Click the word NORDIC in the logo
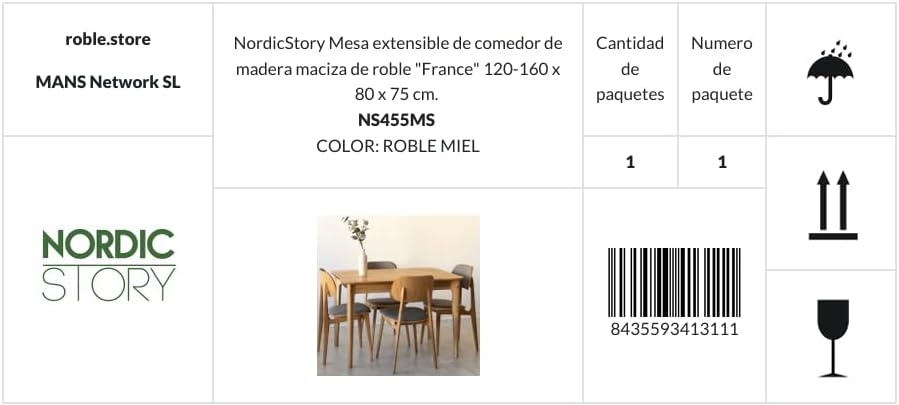Viewport: 899px width, 405px height. click(x=109, y=244)
